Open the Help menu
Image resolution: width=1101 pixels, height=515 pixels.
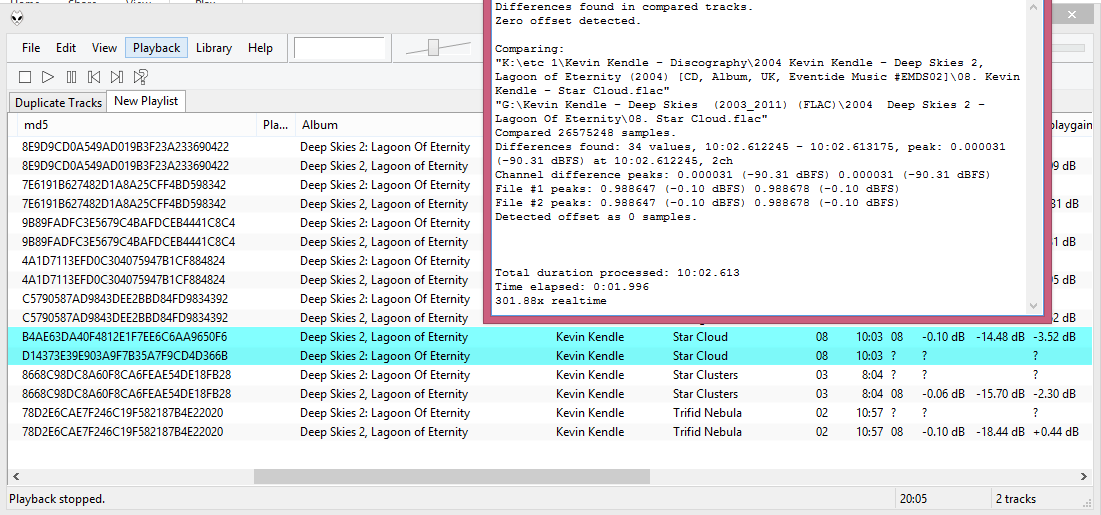click(260, 48)
